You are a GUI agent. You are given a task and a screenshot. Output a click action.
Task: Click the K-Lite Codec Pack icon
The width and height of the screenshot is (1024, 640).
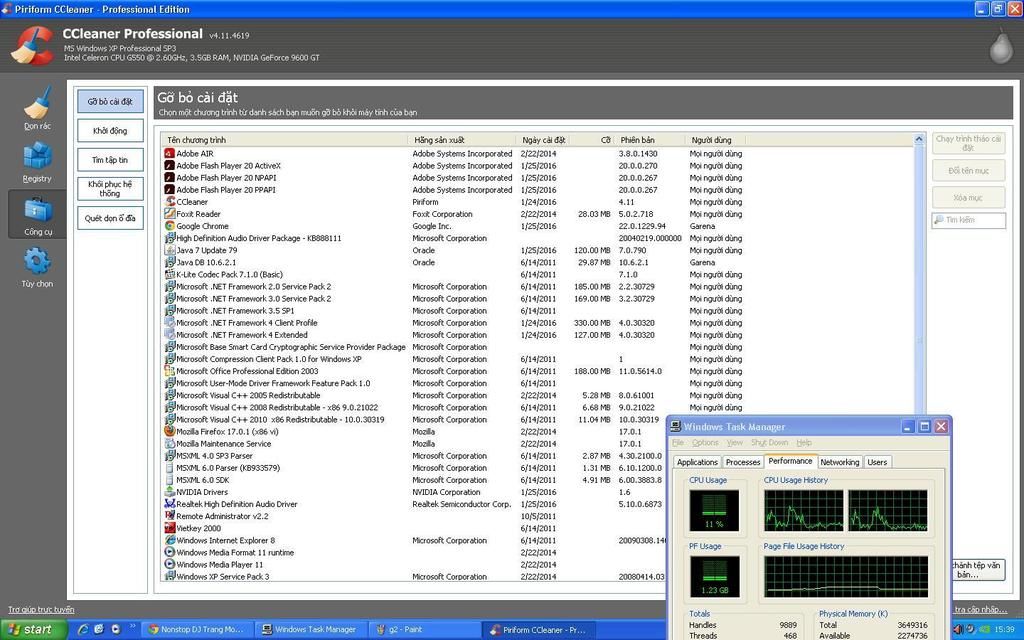170,274
